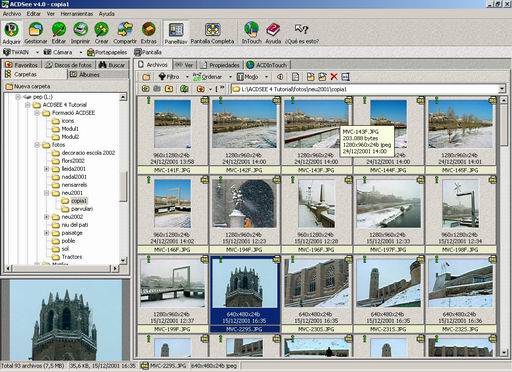Switch to the ACDInTouch tab
The width and height of the screenshot is (512, 372).
tap(267, 65)
